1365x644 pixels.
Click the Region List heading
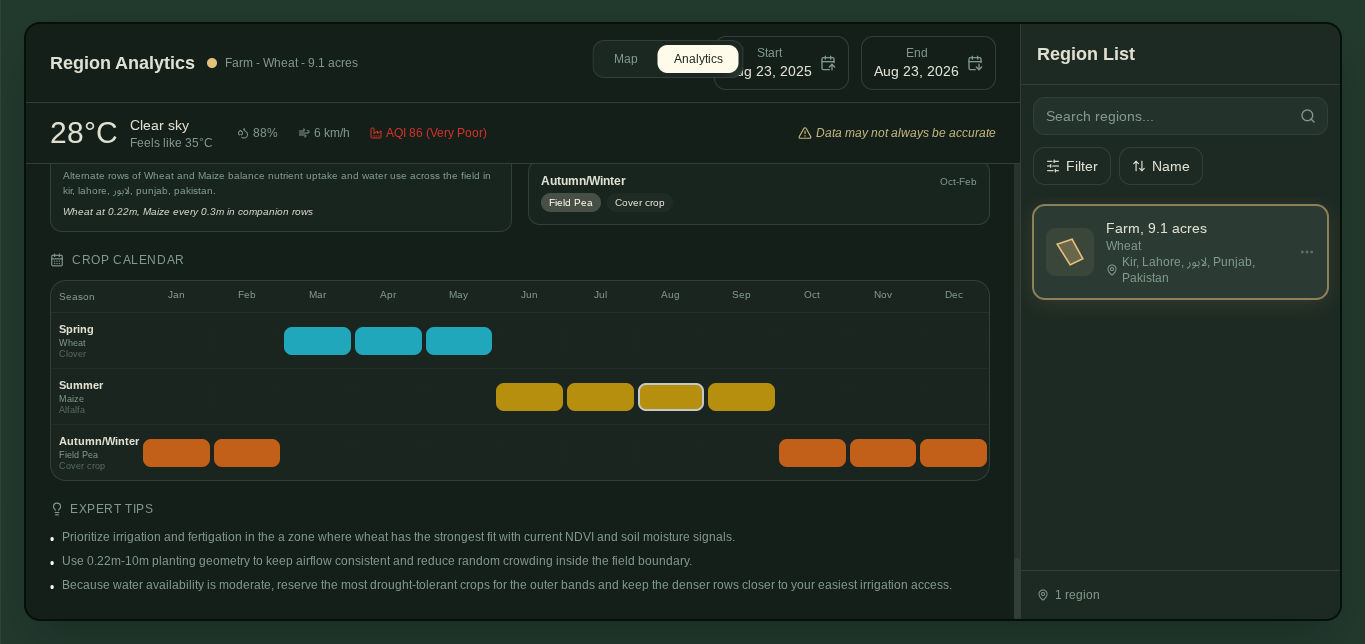click(x=1086, y=54)
